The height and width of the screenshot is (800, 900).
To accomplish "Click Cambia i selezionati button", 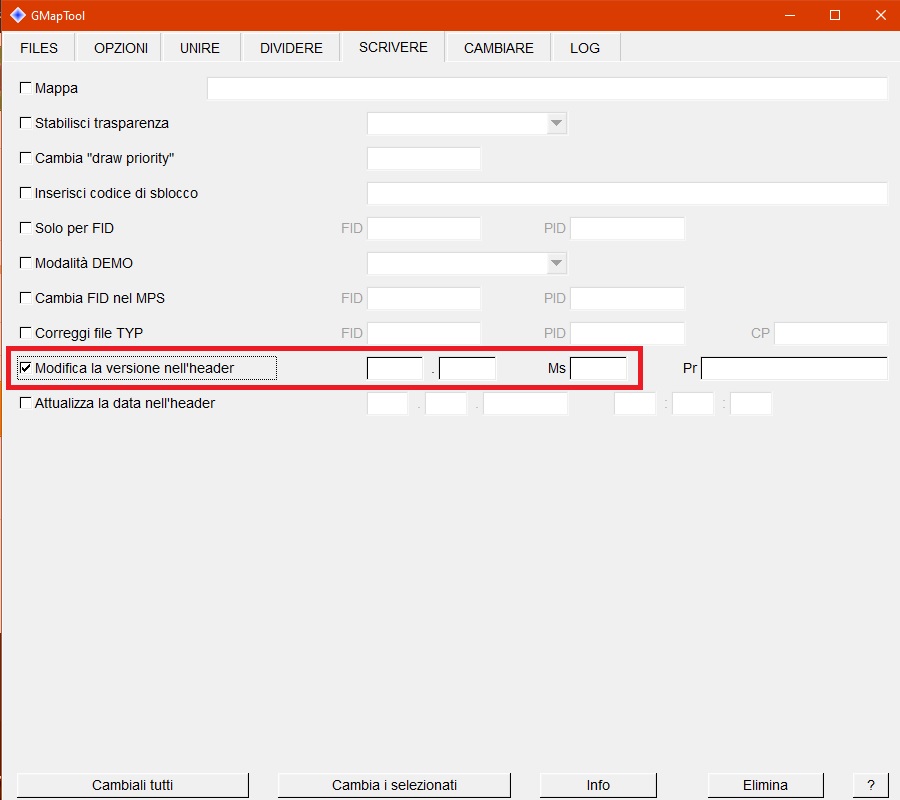I will (394, 785).
